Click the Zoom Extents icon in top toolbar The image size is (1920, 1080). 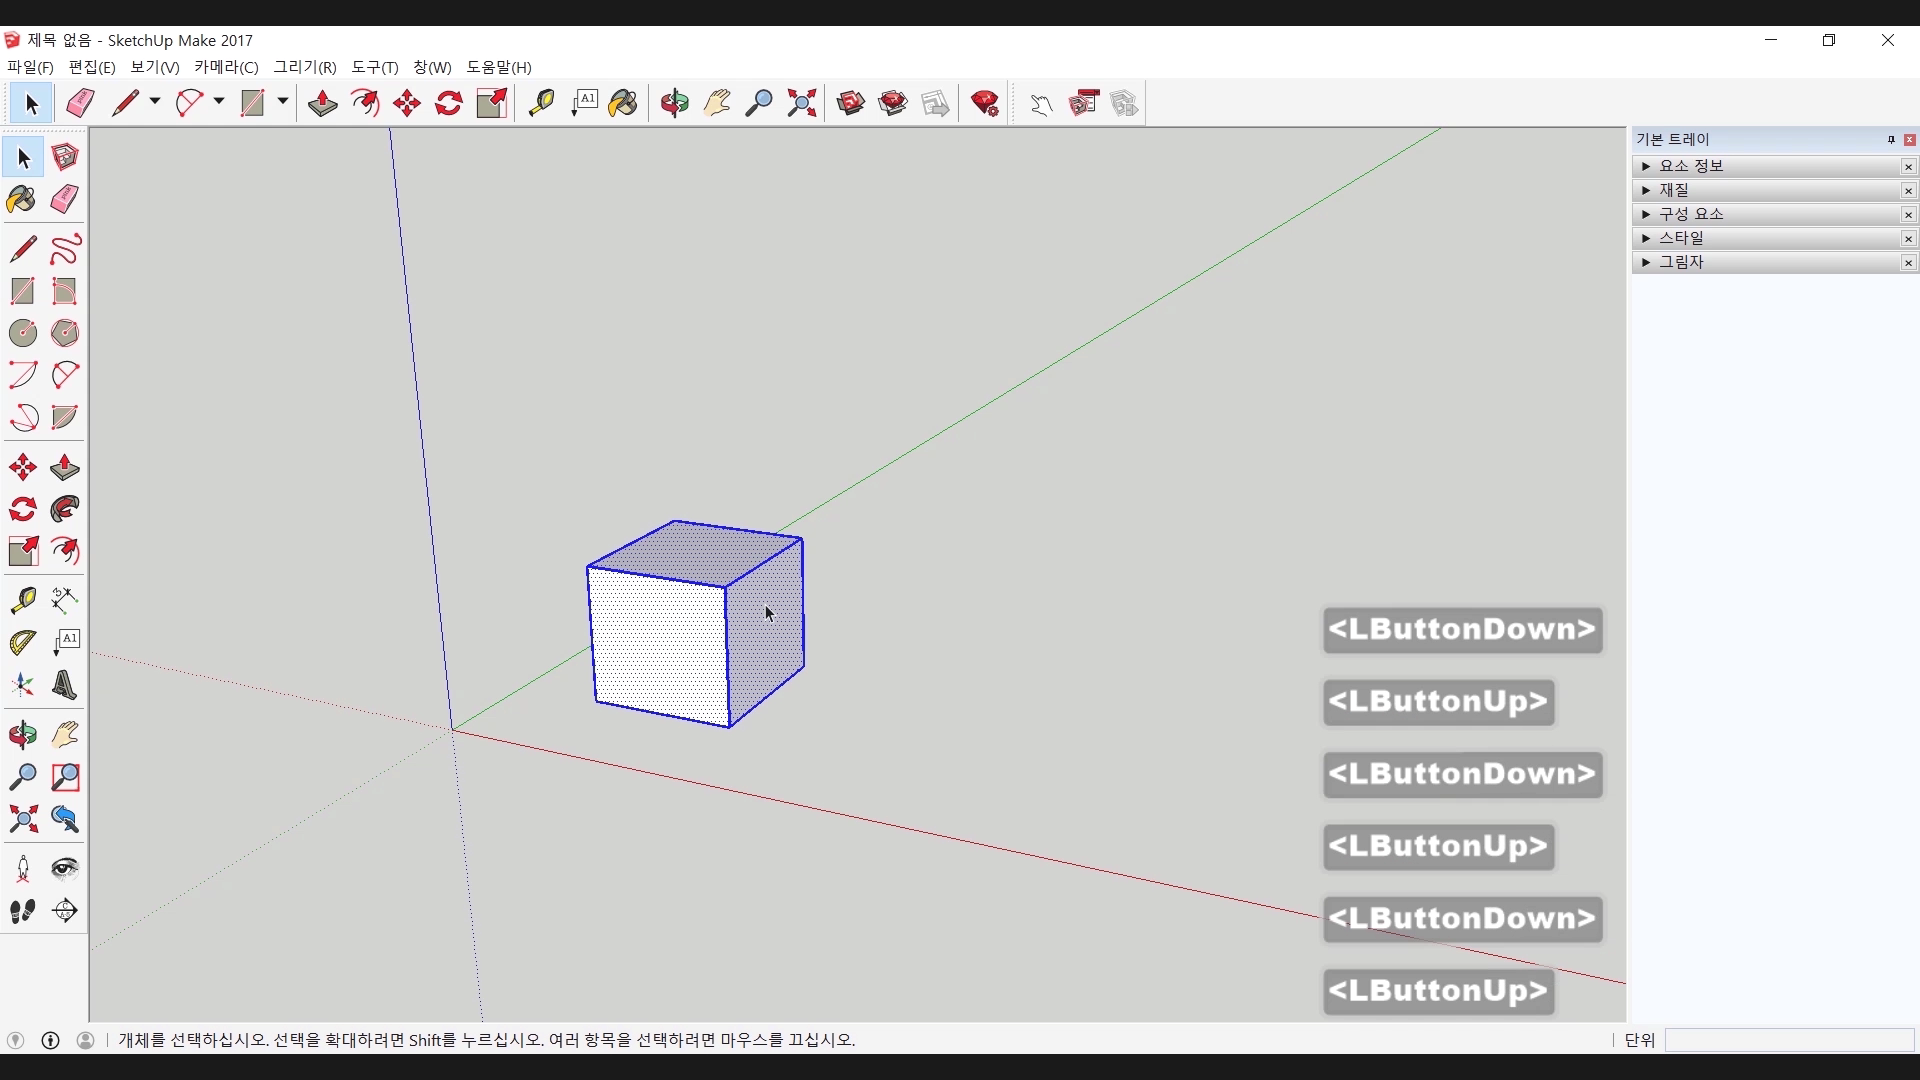coord(802,103)
